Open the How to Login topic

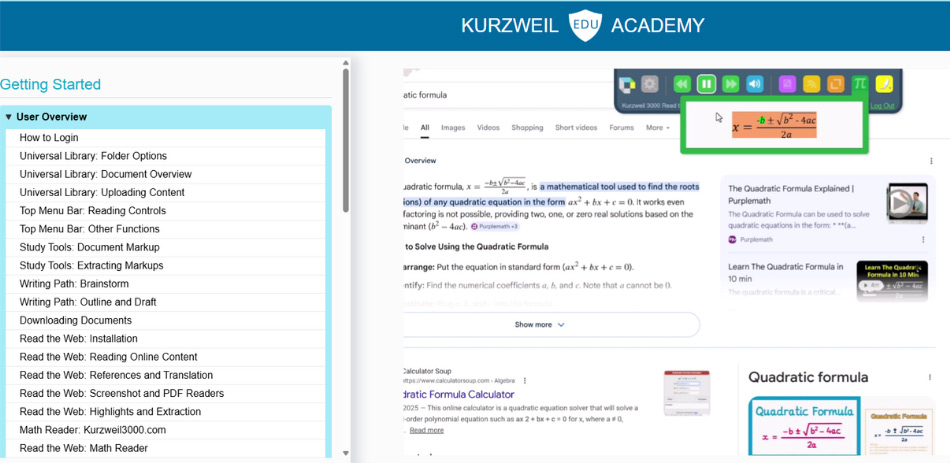tap(165, 138)
